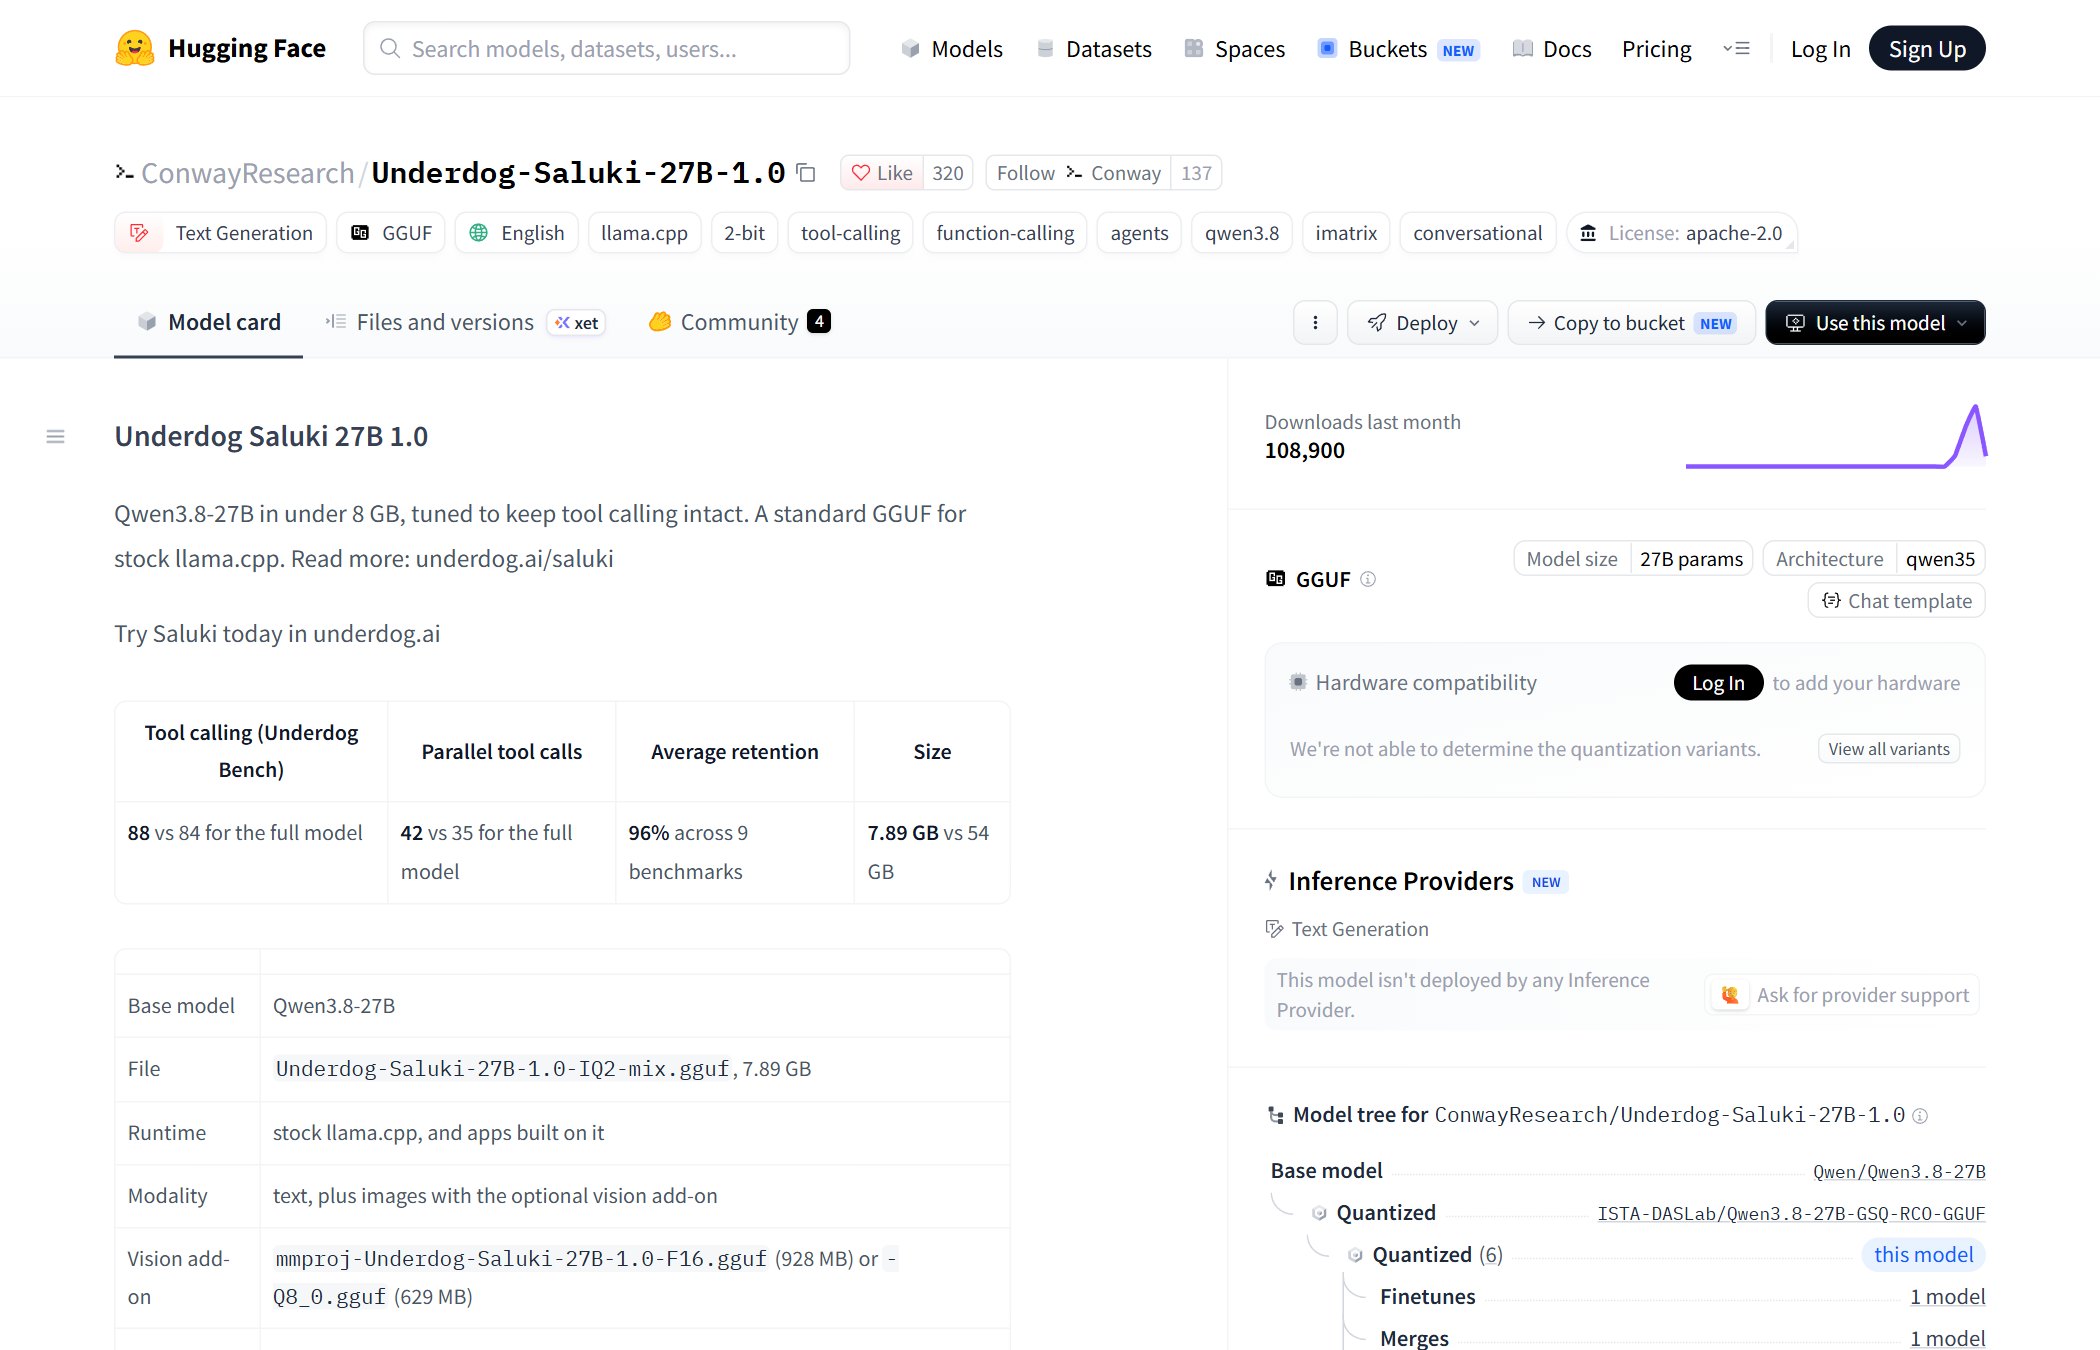The height and width of the screenshot is (1350, 2100).
Task: Click the Like heart button
Action: (882, 173)
